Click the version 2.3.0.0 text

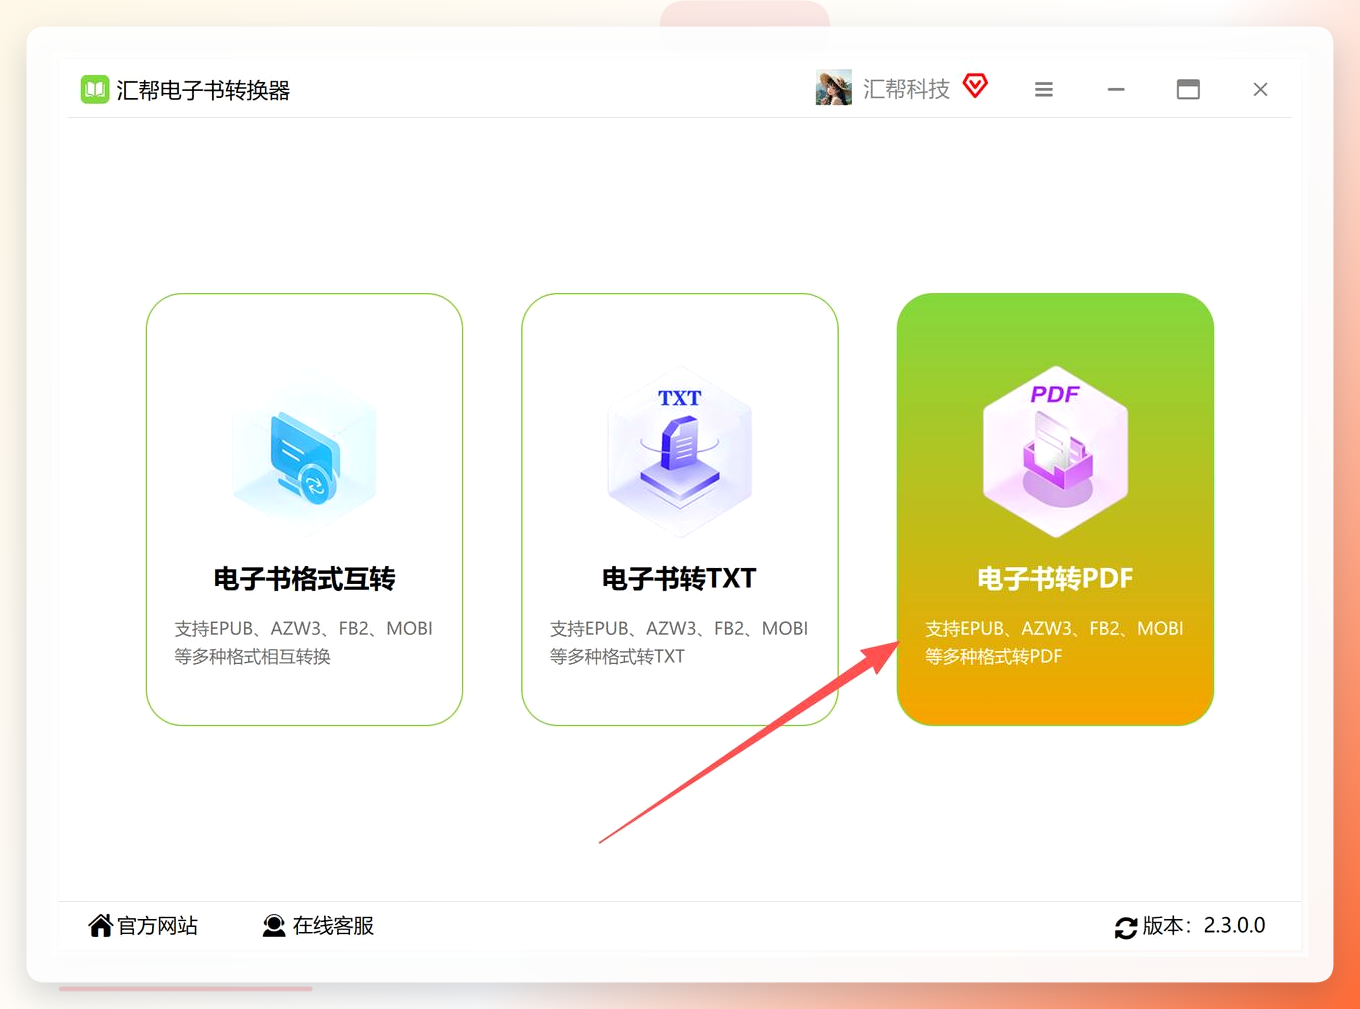pyautogui.click(x=1204, y=926)
